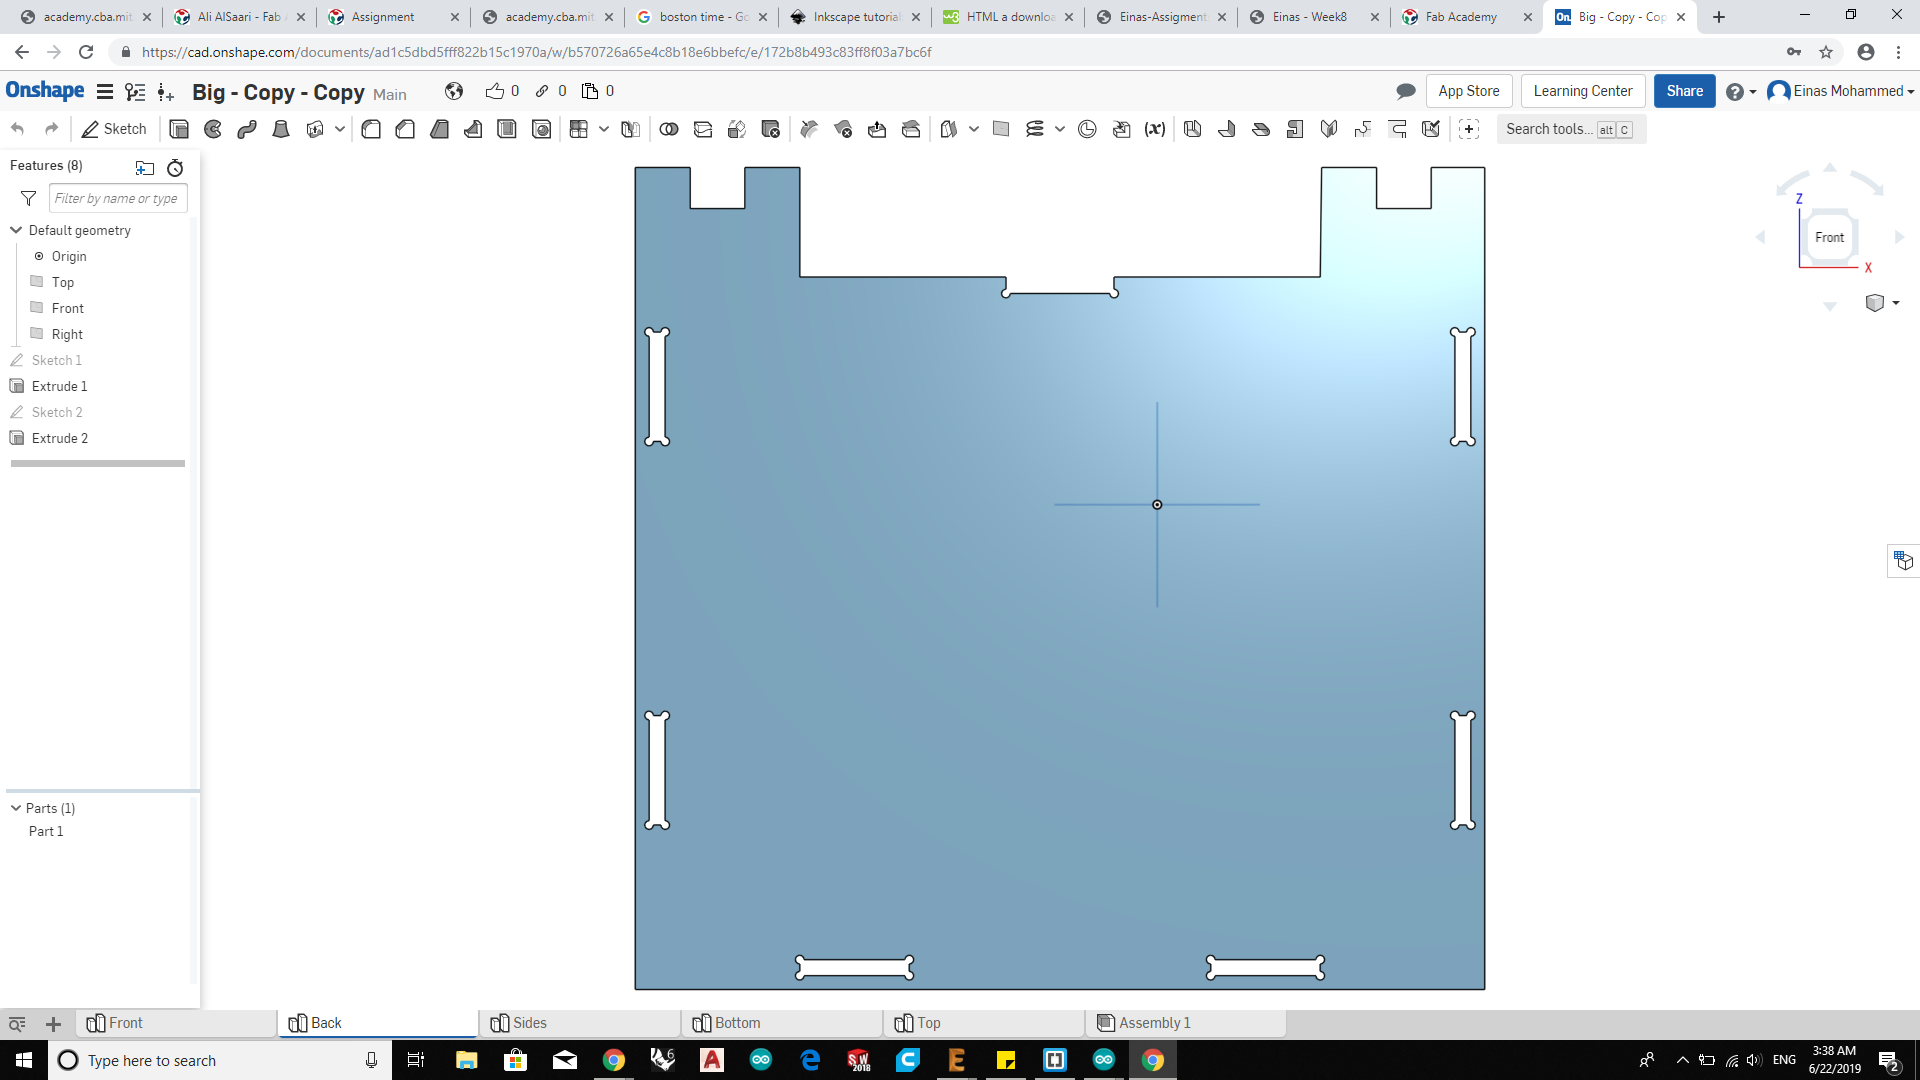
Task: Open the Learning Center link
Action: click(1582, 91)
